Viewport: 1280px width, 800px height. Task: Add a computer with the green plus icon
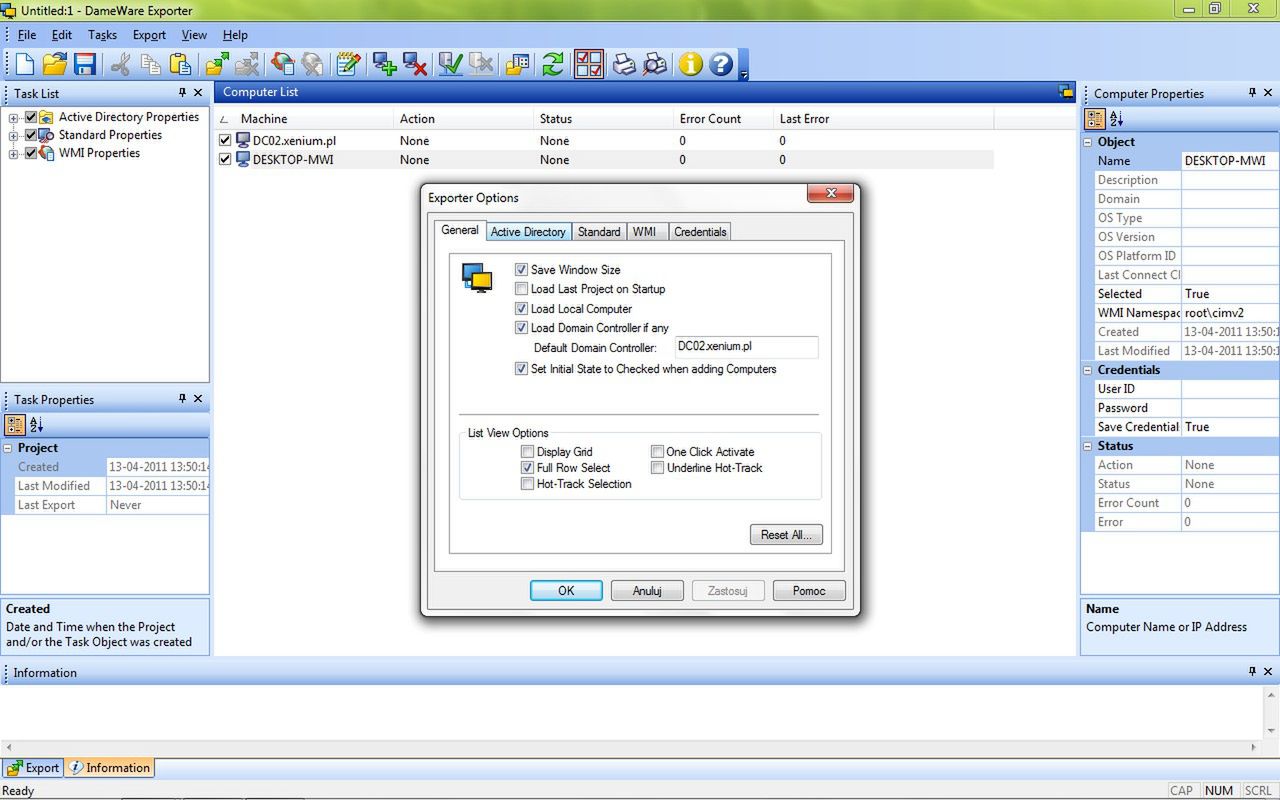pyautogui.click(x=385, y=64)
